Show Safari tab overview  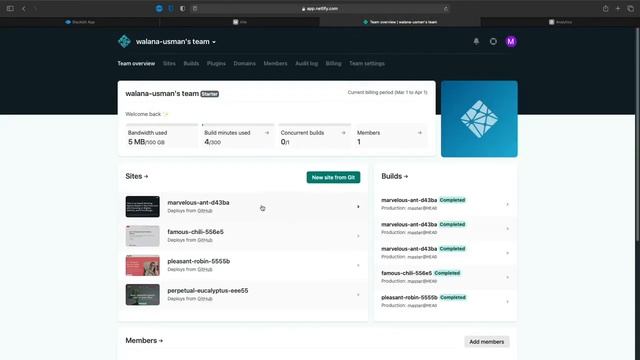point(631,8)
